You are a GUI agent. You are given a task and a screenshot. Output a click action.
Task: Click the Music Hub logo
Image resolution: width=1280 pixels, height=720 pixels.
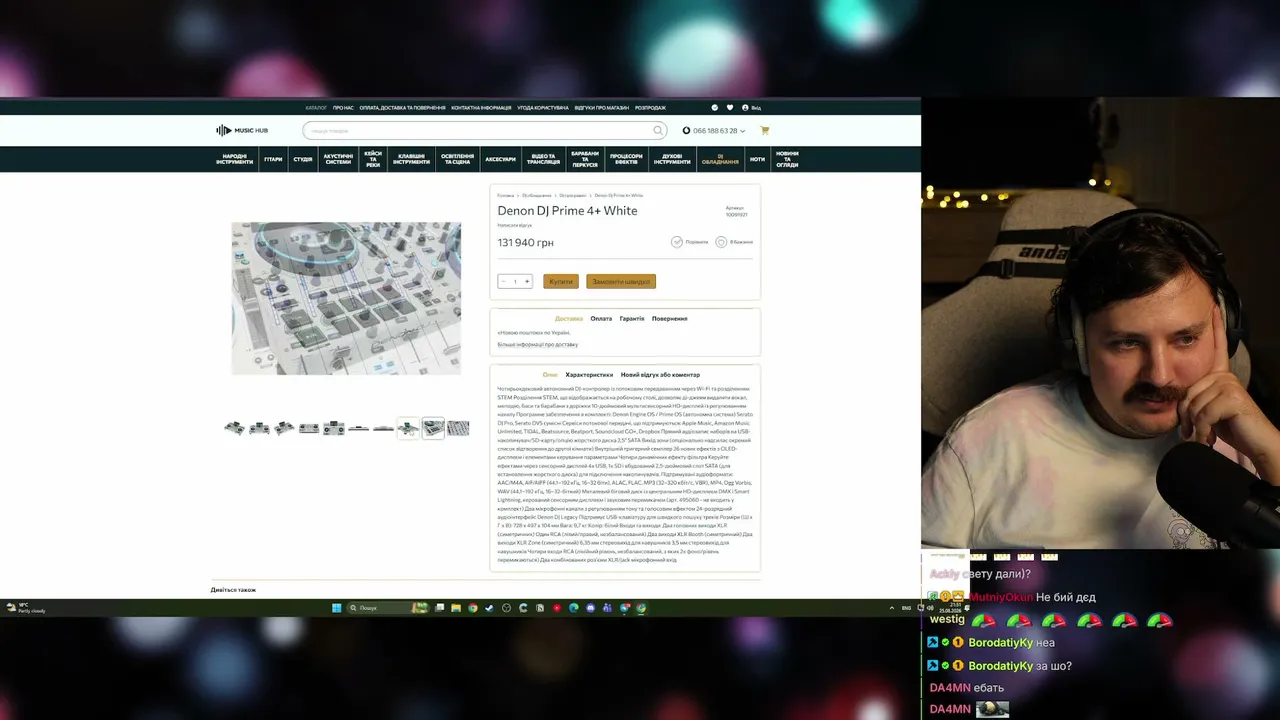click(x=242, y=130)
